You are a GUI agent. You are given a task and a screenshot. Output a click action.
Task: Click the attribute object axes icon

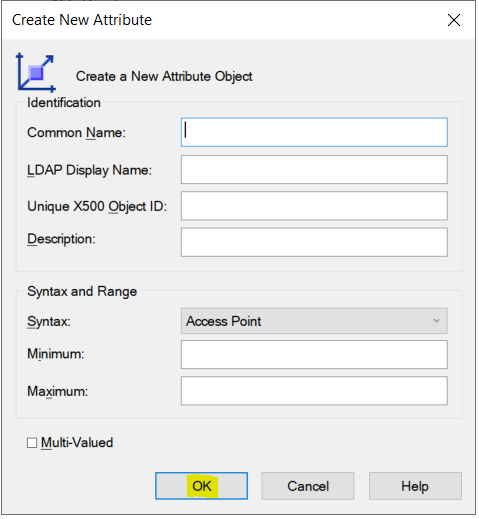point(36,73)
